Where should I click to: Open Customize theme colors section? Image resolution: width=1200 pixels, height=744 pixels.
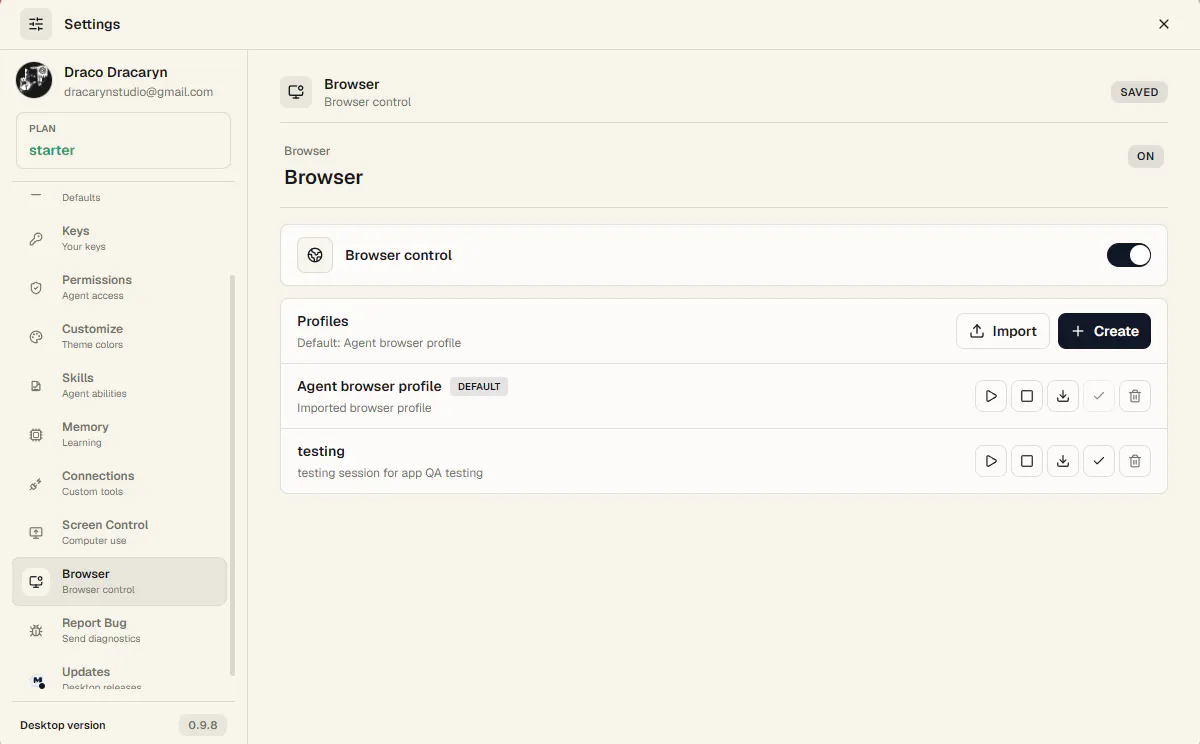(119, 336)
